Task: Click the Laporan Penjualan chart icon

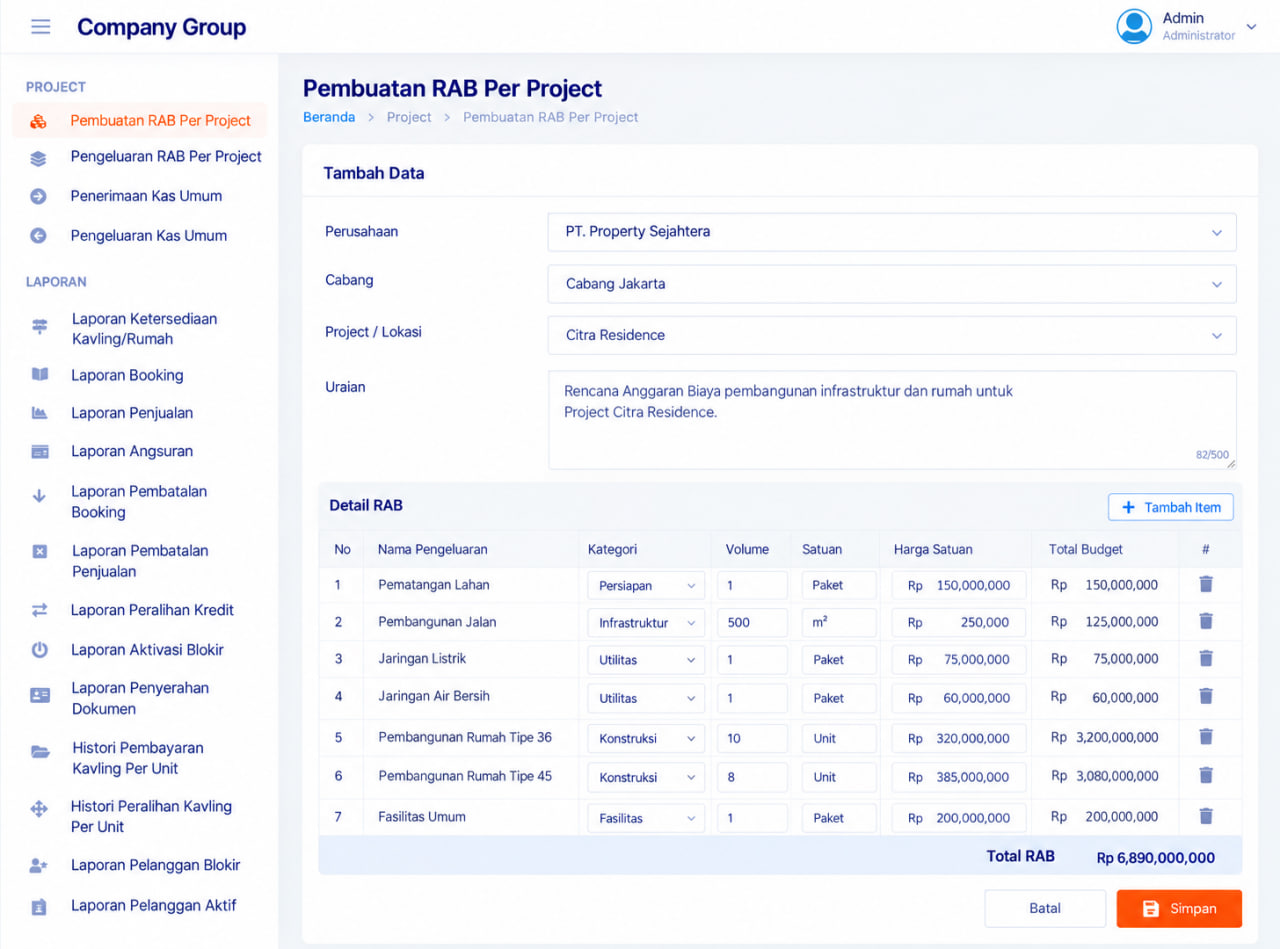Action: [40, 413]
